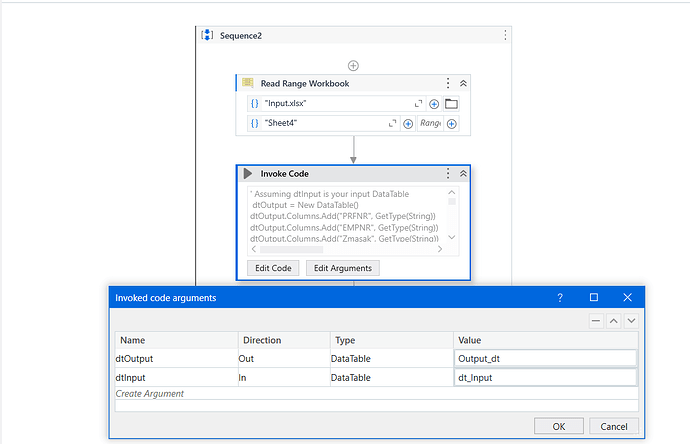Click the plus button beside the Range field
The width and height of the screenshot is (690, 444).
coord(451,124)
